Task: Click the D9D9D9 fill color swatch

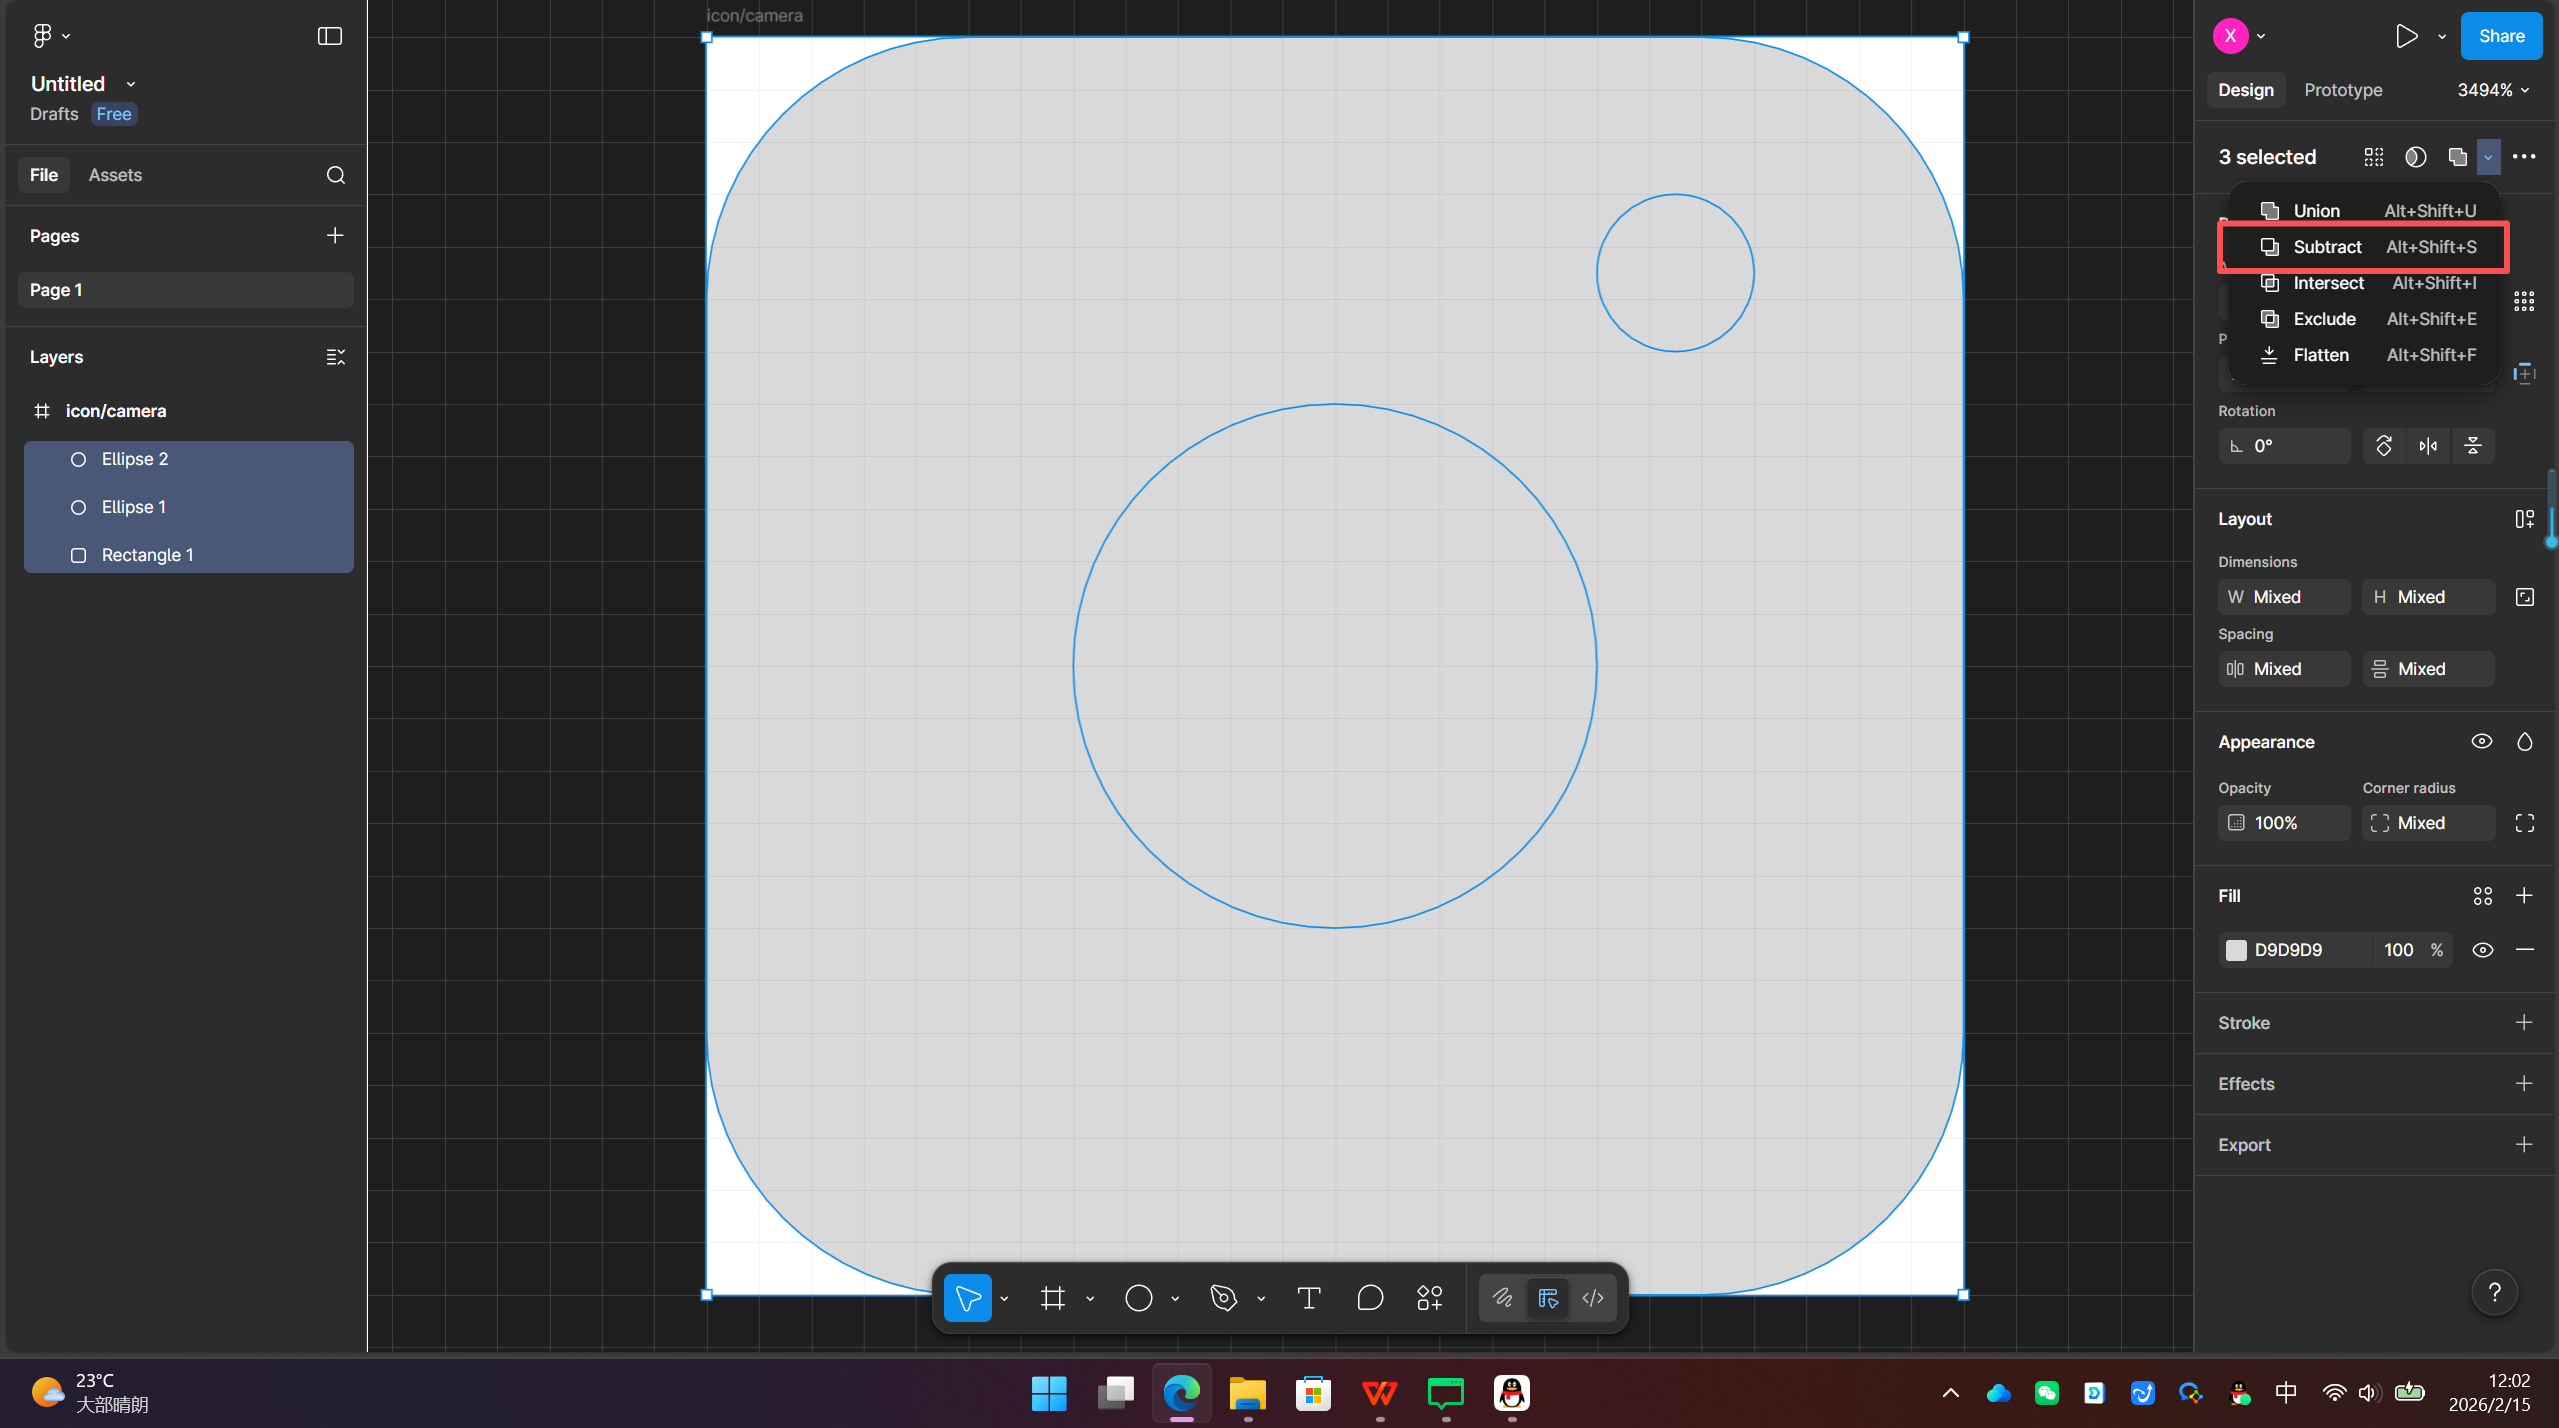Action: (x=2236, y=950)
